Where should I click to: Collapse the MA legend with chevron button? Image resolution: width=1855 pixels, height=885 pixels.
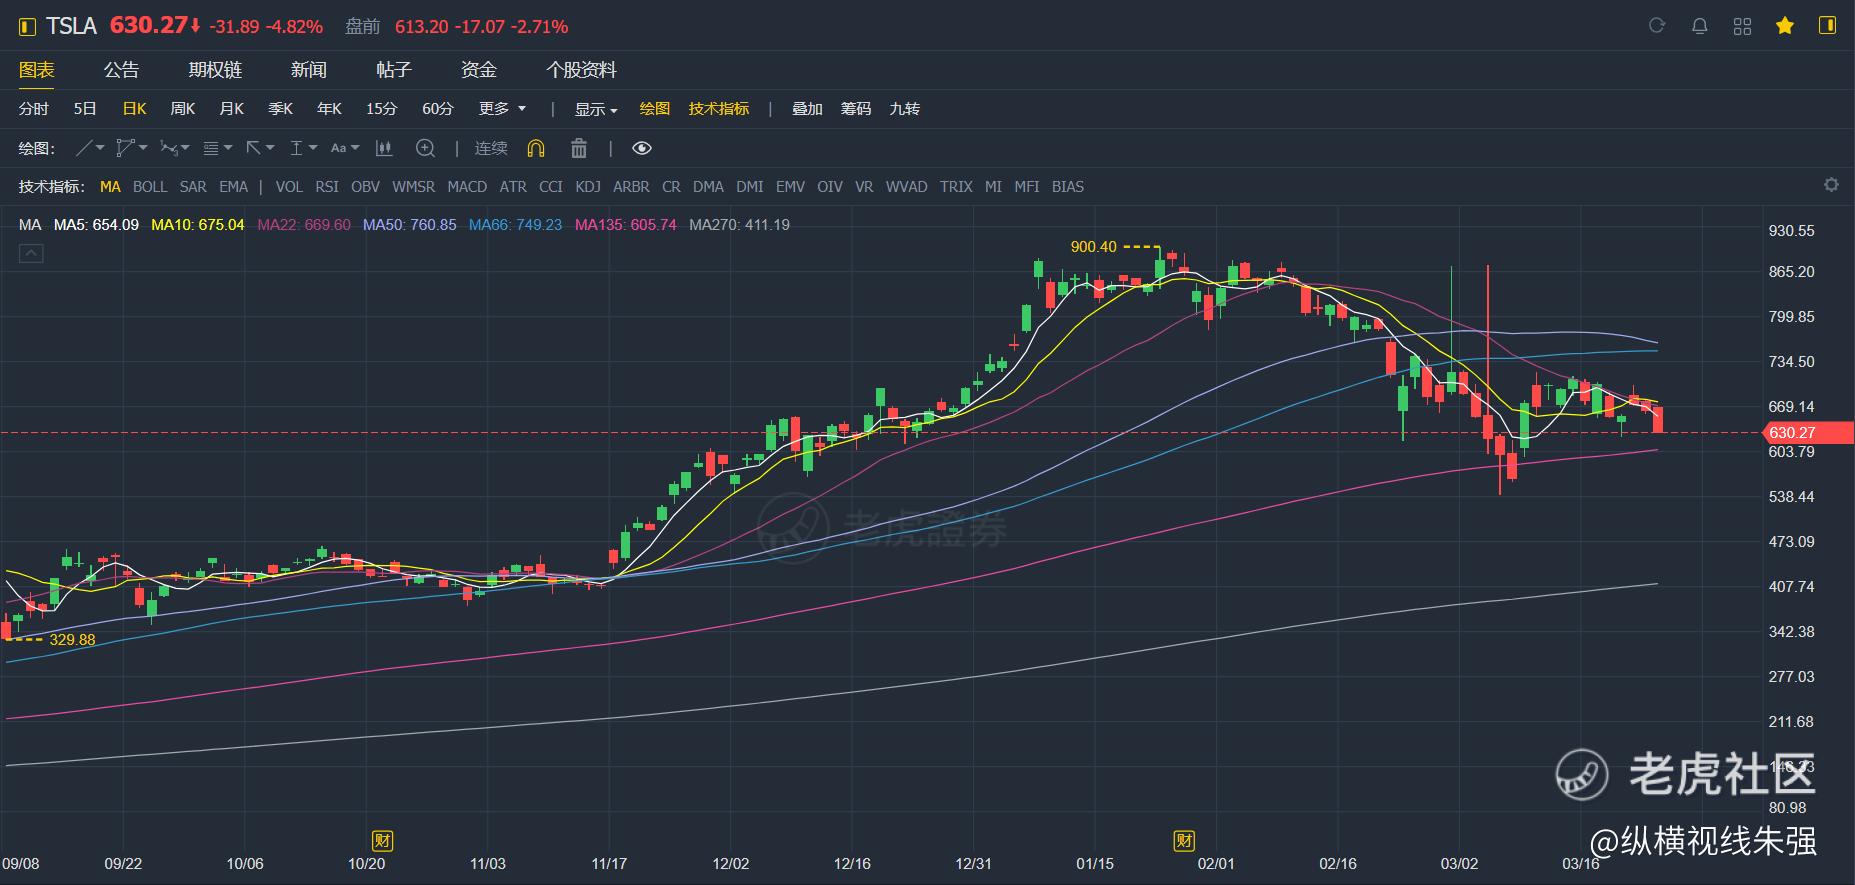(x=31, y=254)
